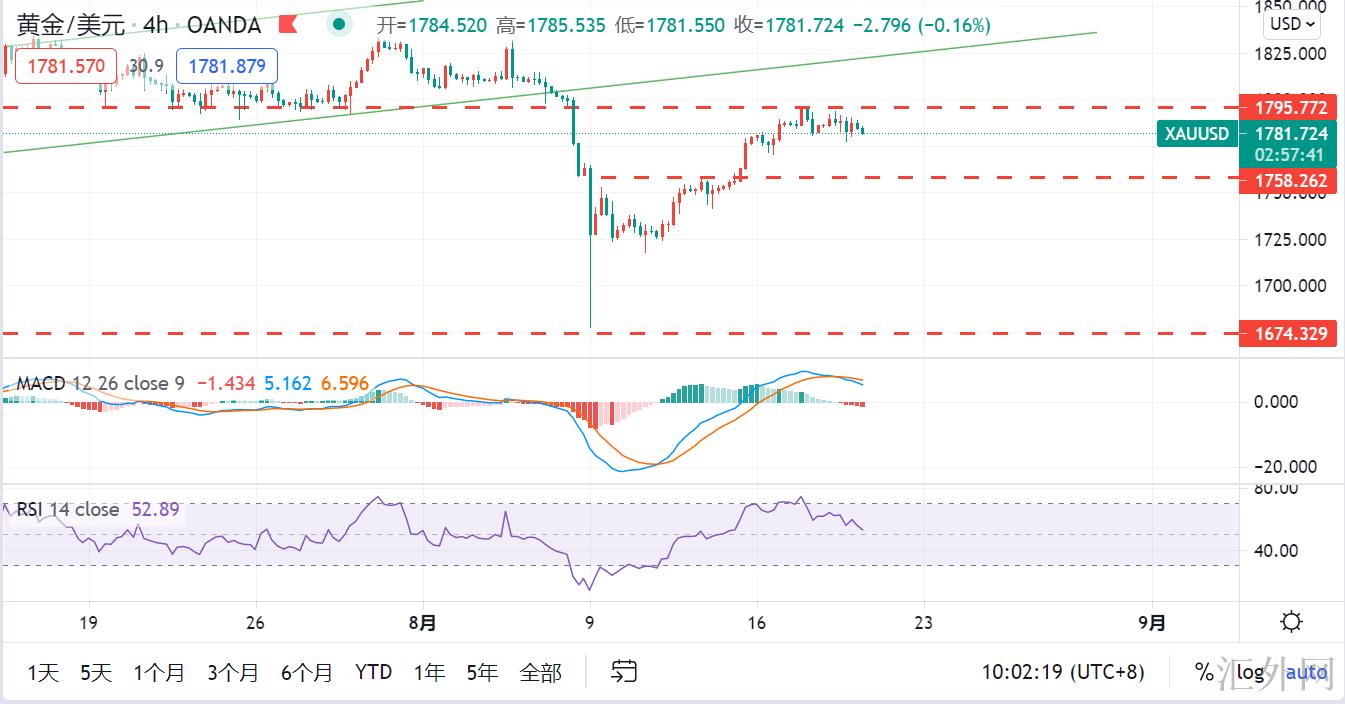
Task: Click the green market status dot
Action: [341, 24]
